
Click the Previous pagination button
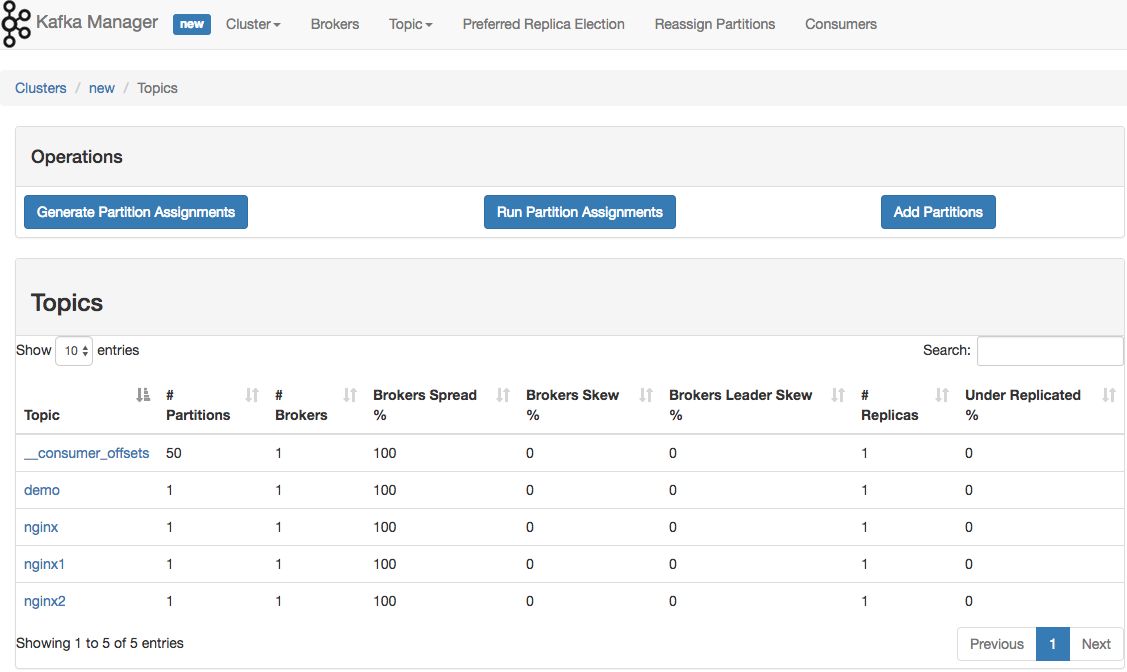pos(997,644)
